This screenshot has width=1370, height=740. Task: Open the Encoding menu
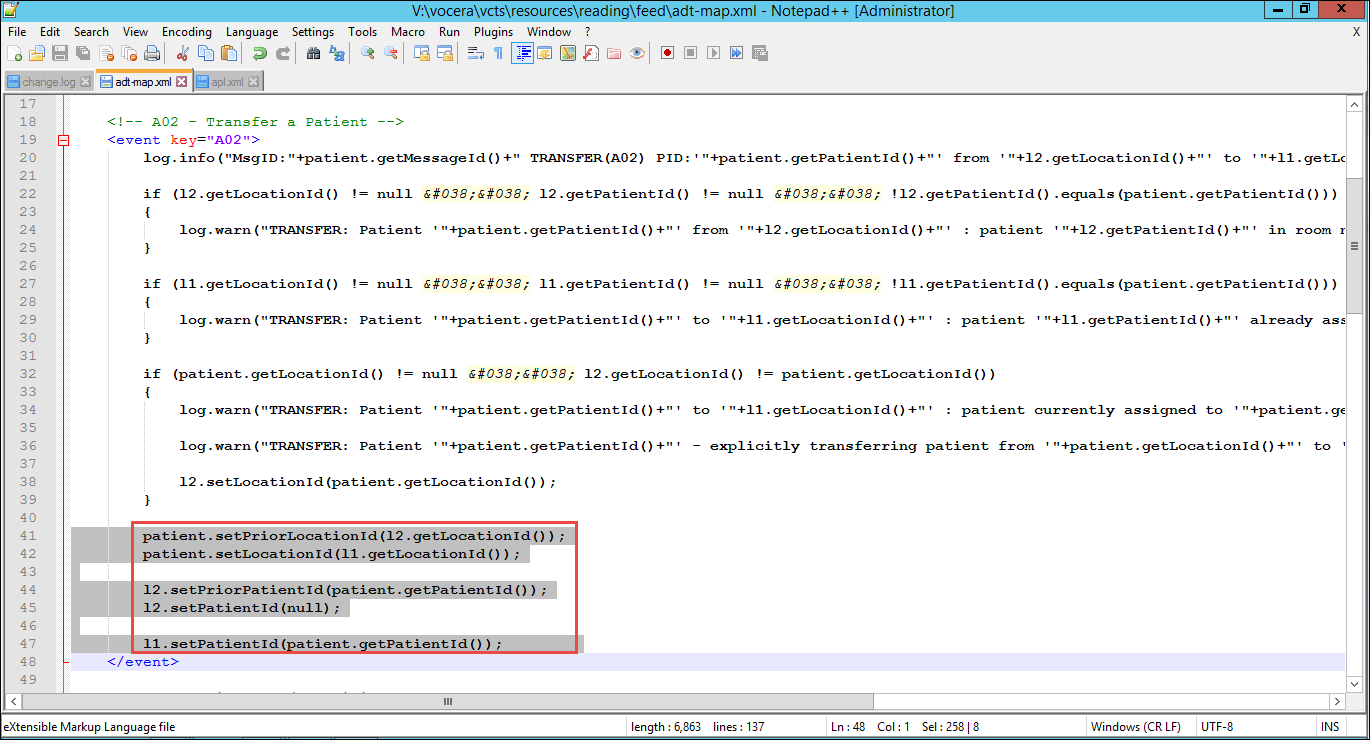[x=187, y=32]
